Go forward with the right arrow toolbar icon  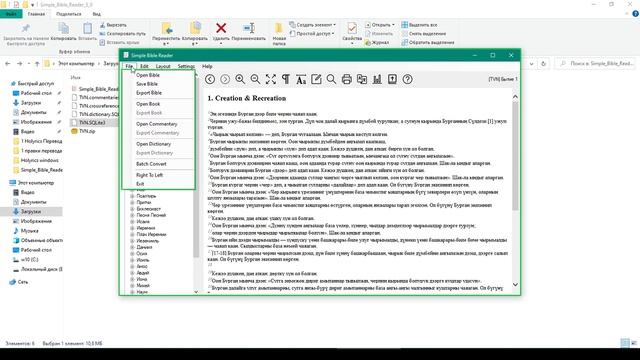(x=225, y=79)
